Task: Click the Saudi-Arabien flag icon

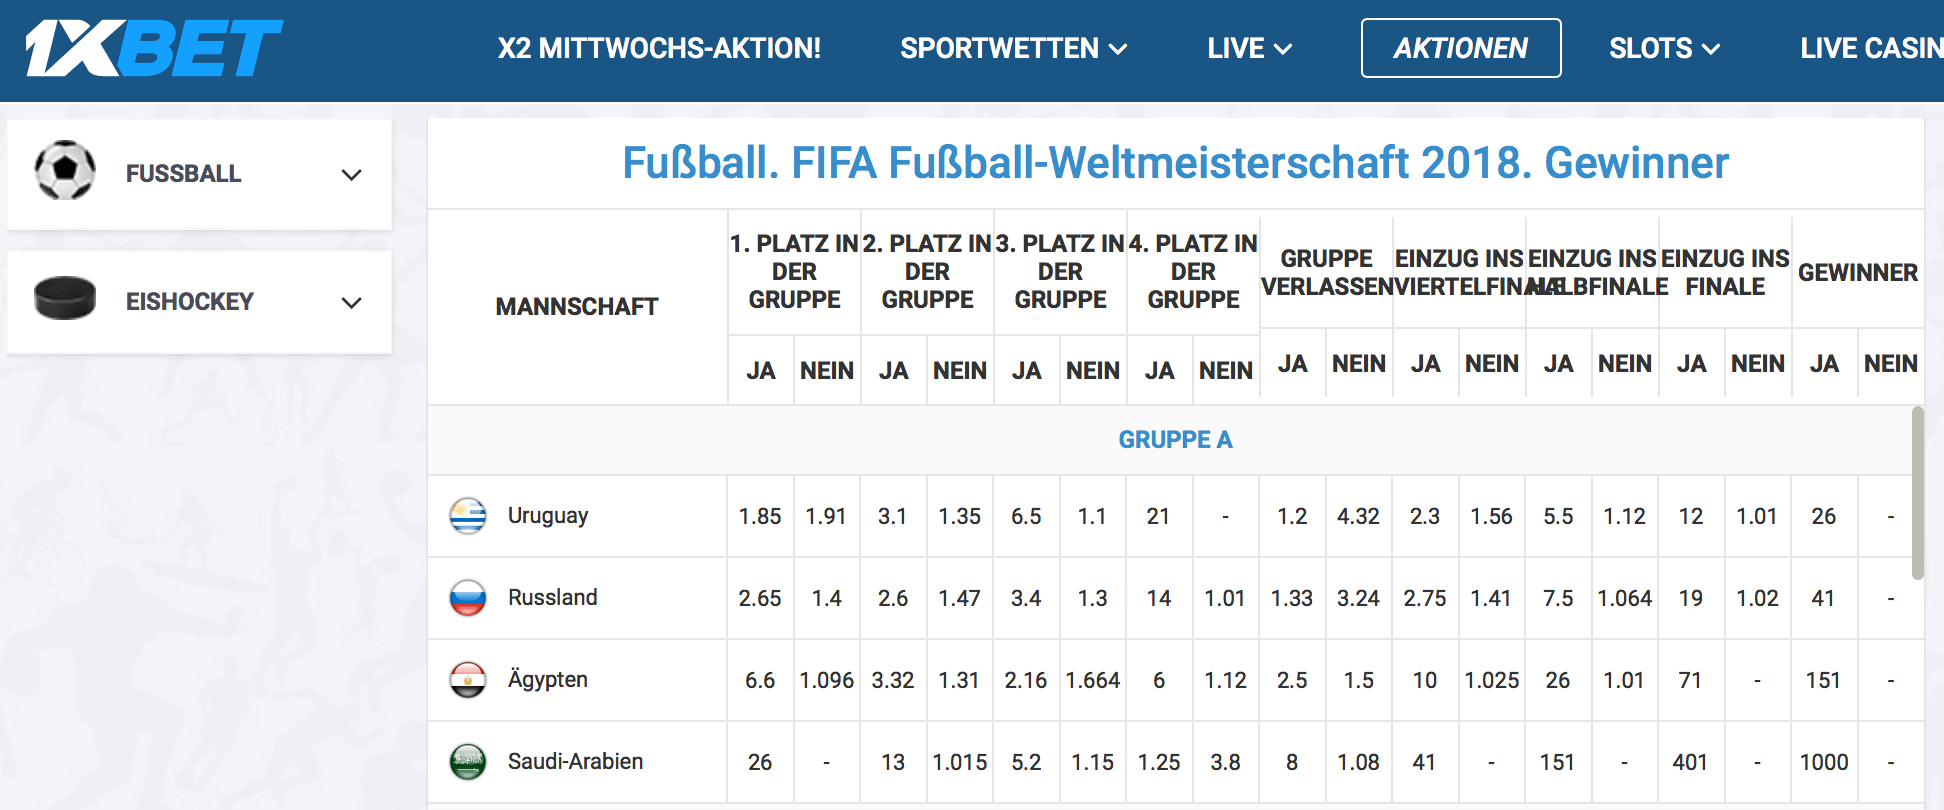Action: [468, 762]
